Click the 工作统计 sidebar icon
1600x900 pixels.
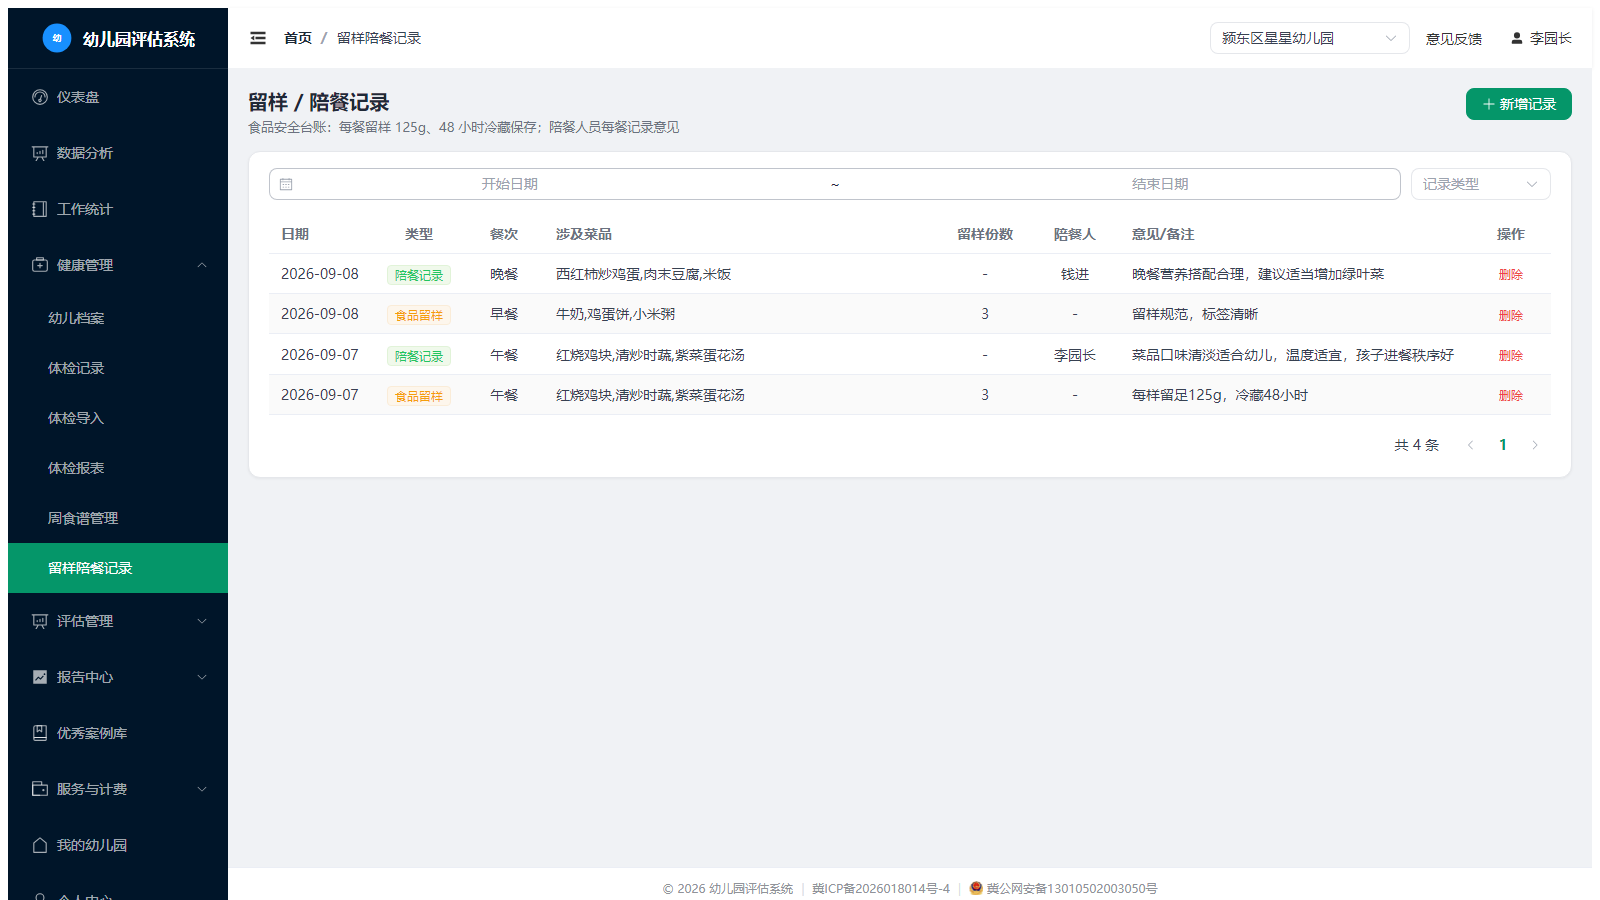click(x=40, y=209)
